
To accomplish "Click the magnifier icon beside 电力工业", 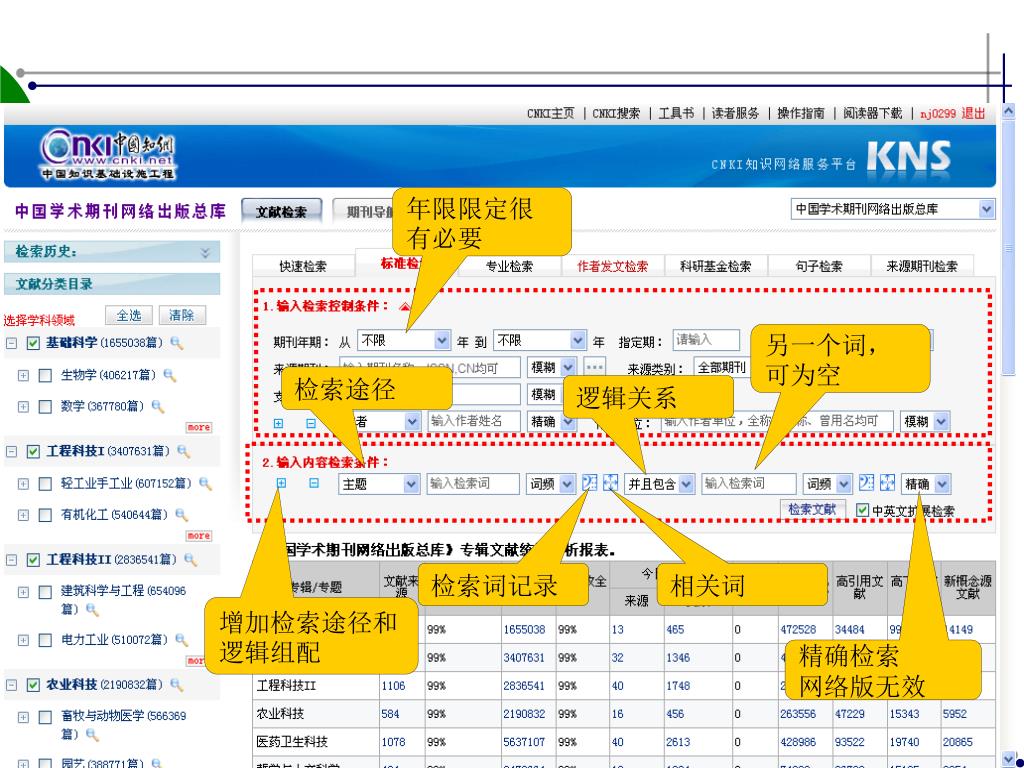I will tap(182, 640).
